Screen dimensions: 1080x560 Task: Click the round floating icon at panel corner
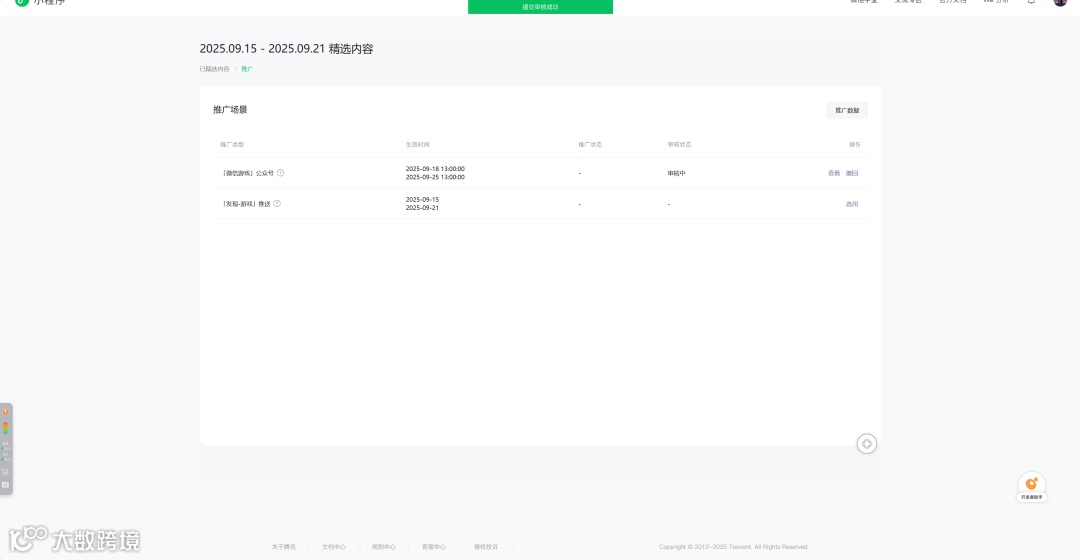click(866, 444)
